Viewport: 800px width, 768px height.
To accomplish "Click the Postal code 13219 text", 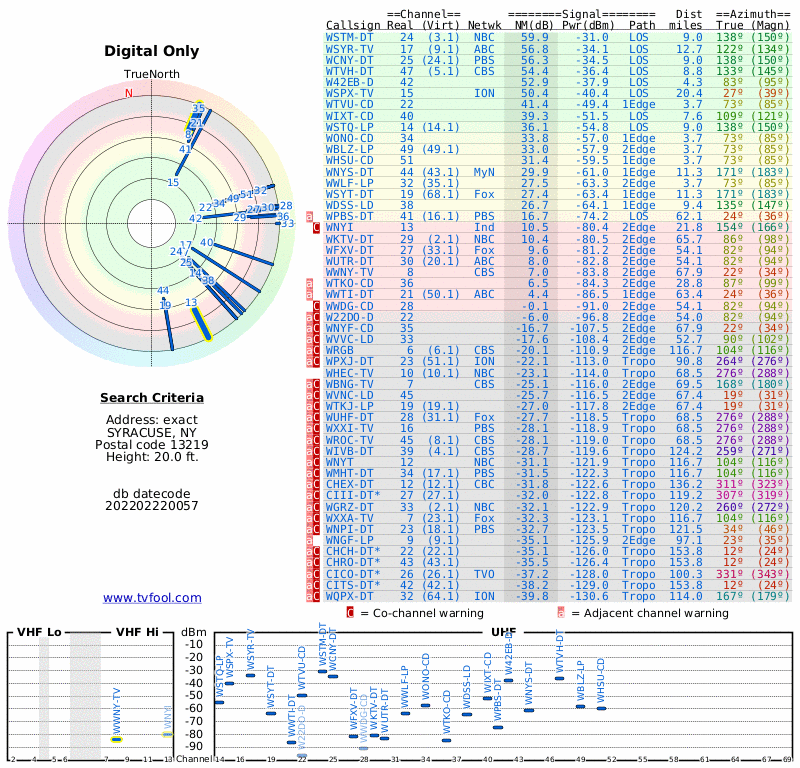I will point(152,444).
